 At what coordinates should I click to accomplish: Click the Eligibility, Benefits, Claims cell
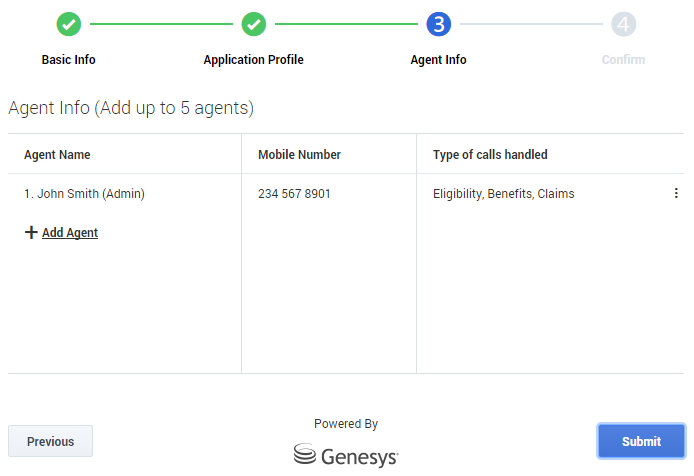click(x=503, y=194)
